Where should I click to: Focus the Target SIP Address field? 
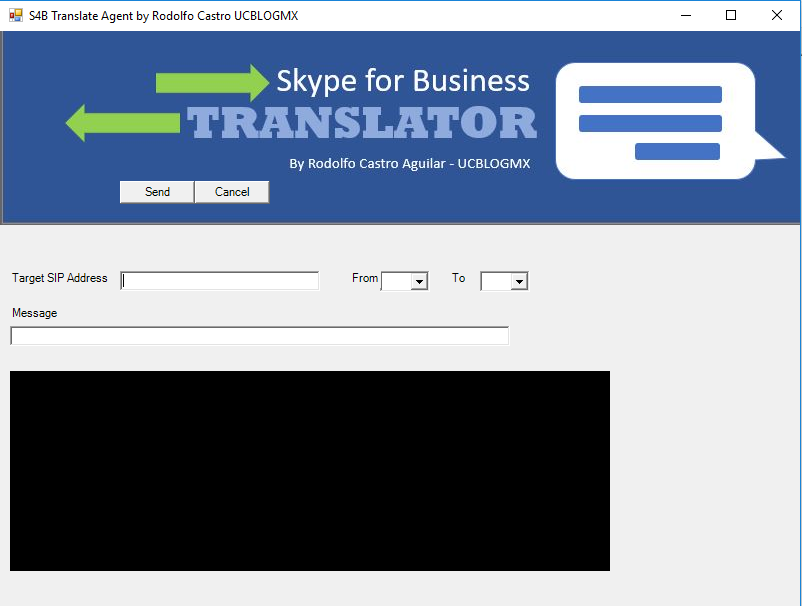click(219, 281)
